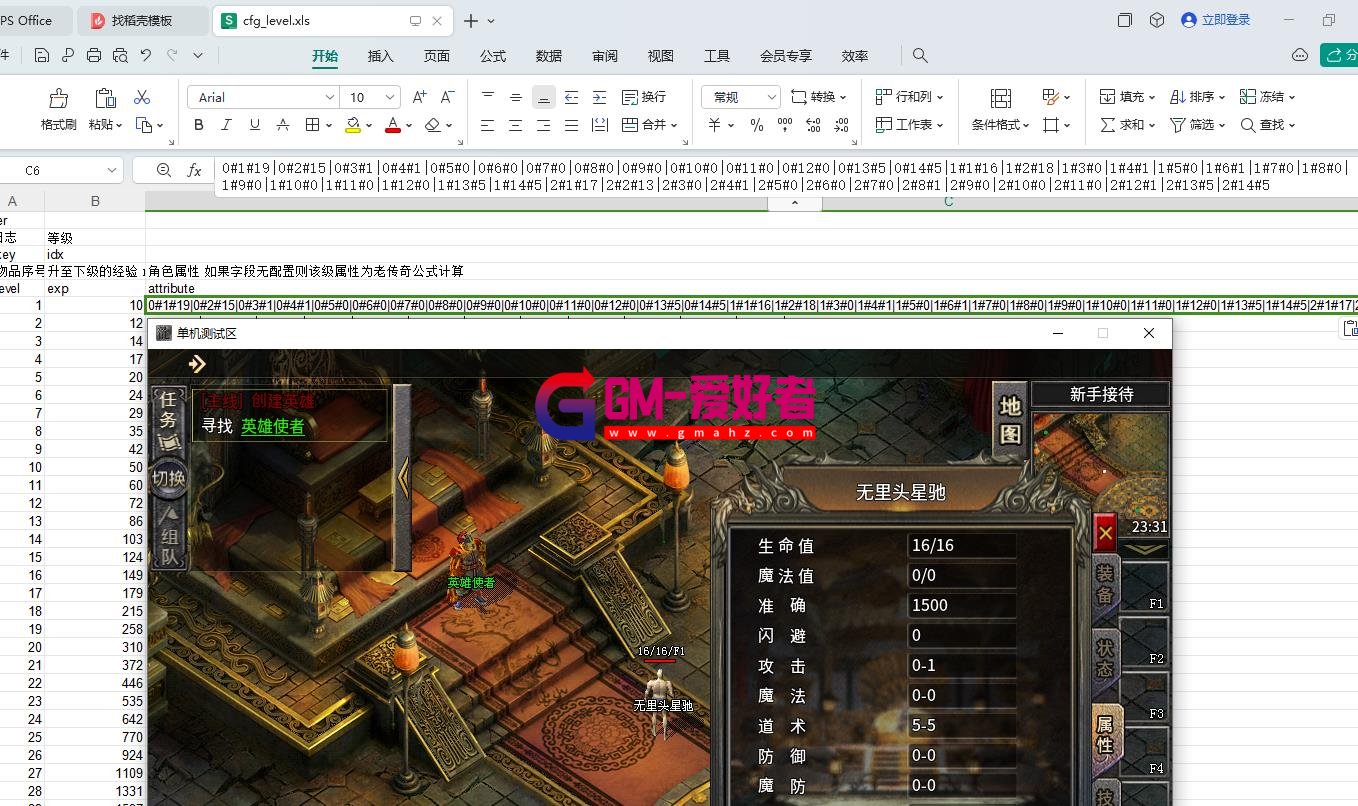Click the Print Preview icon

[120, 56]
